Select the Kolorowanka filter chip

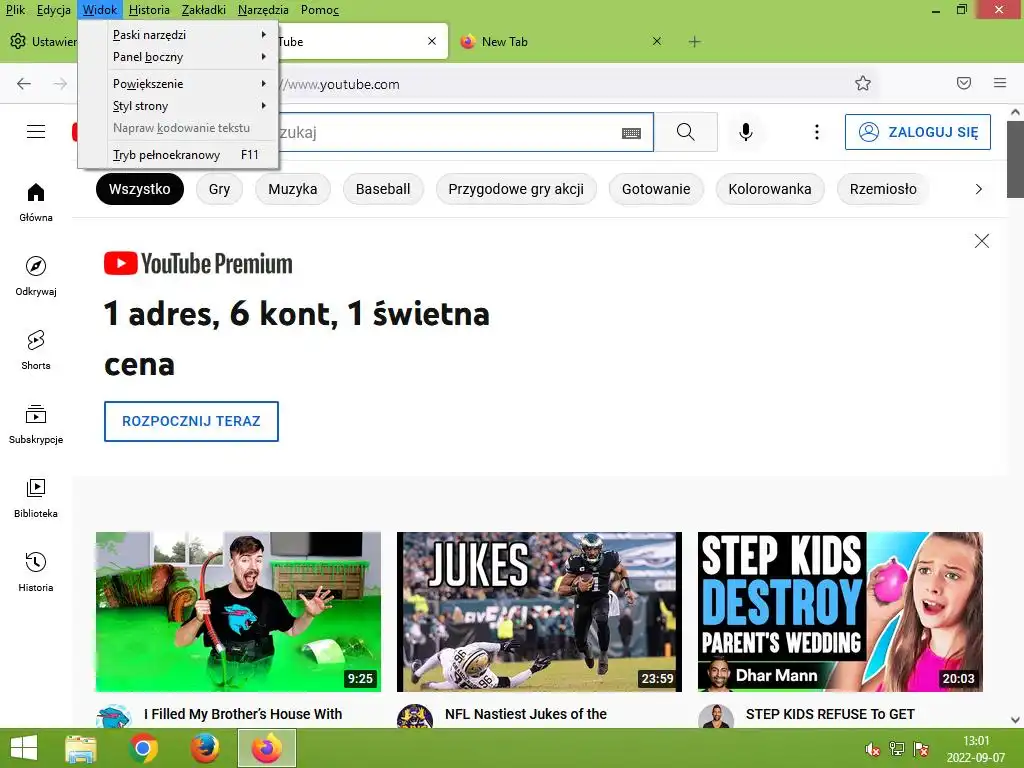pyautogui.click(x=770, y=189)
